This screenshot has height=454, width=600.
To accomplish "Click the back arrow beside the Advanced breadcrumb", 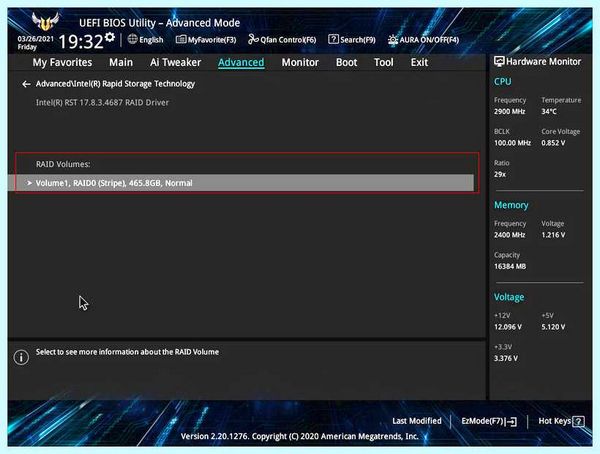I will (x=26, y=84).
